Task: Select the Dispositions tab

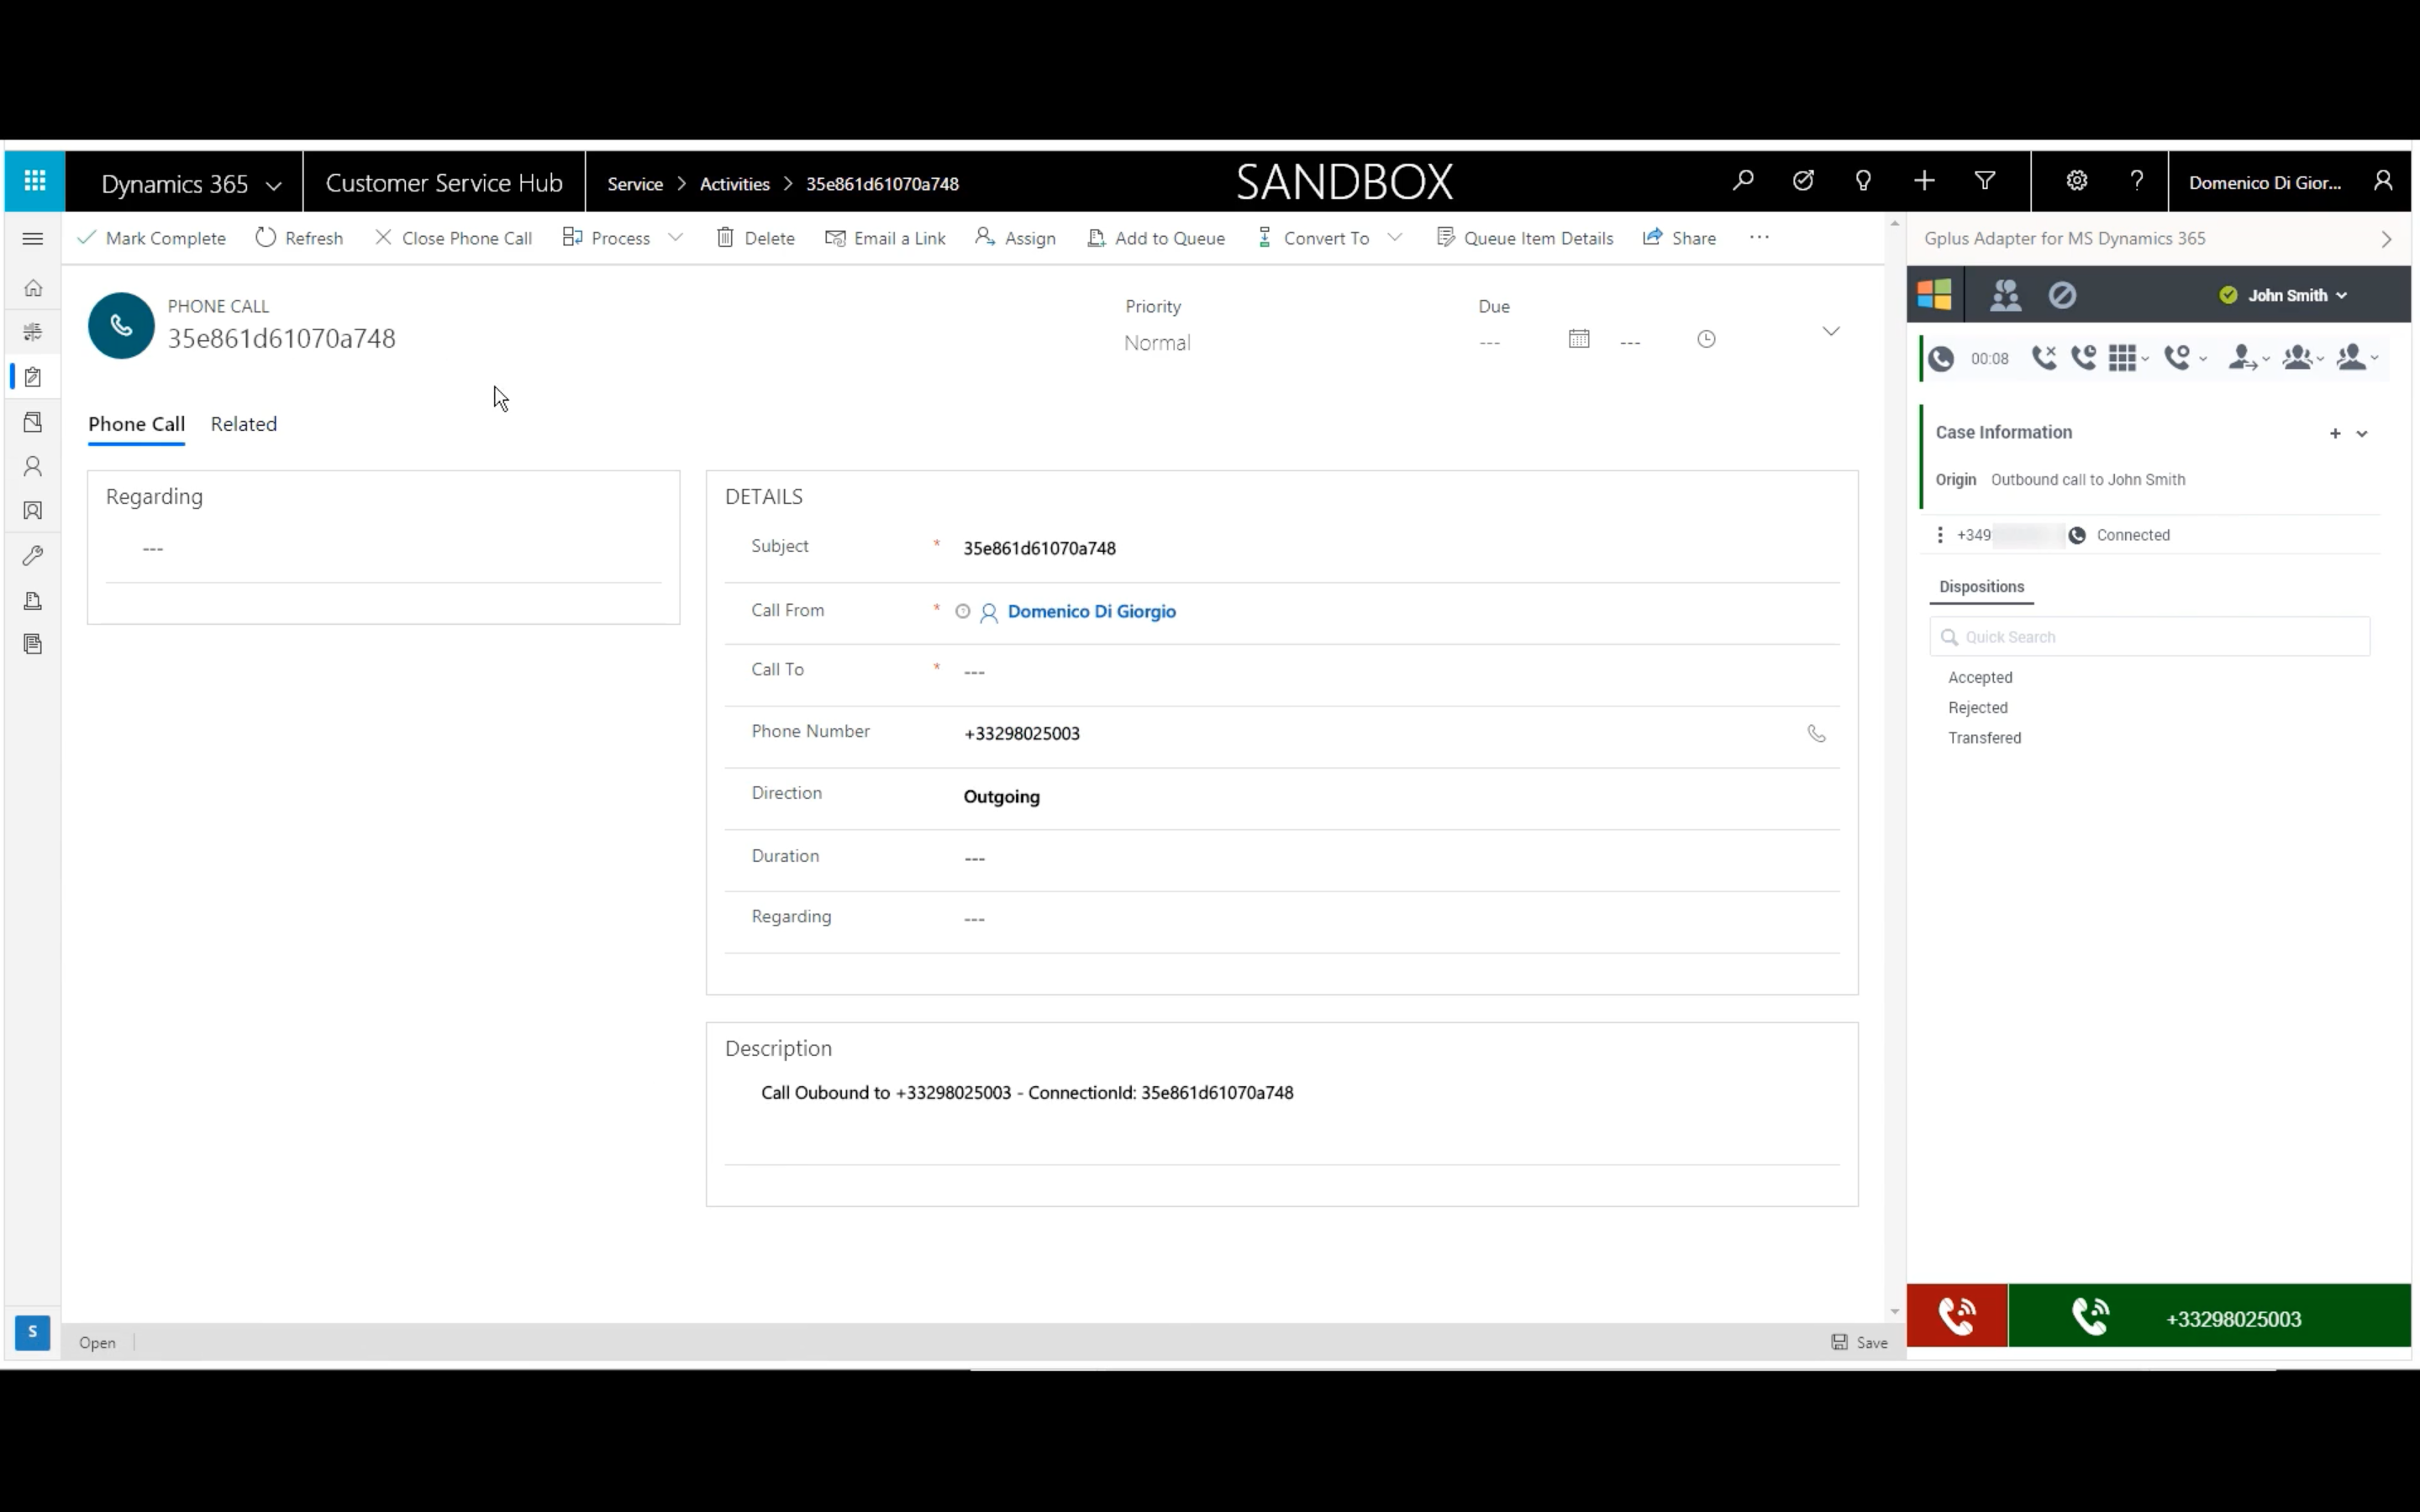Action: [1981, 587]
